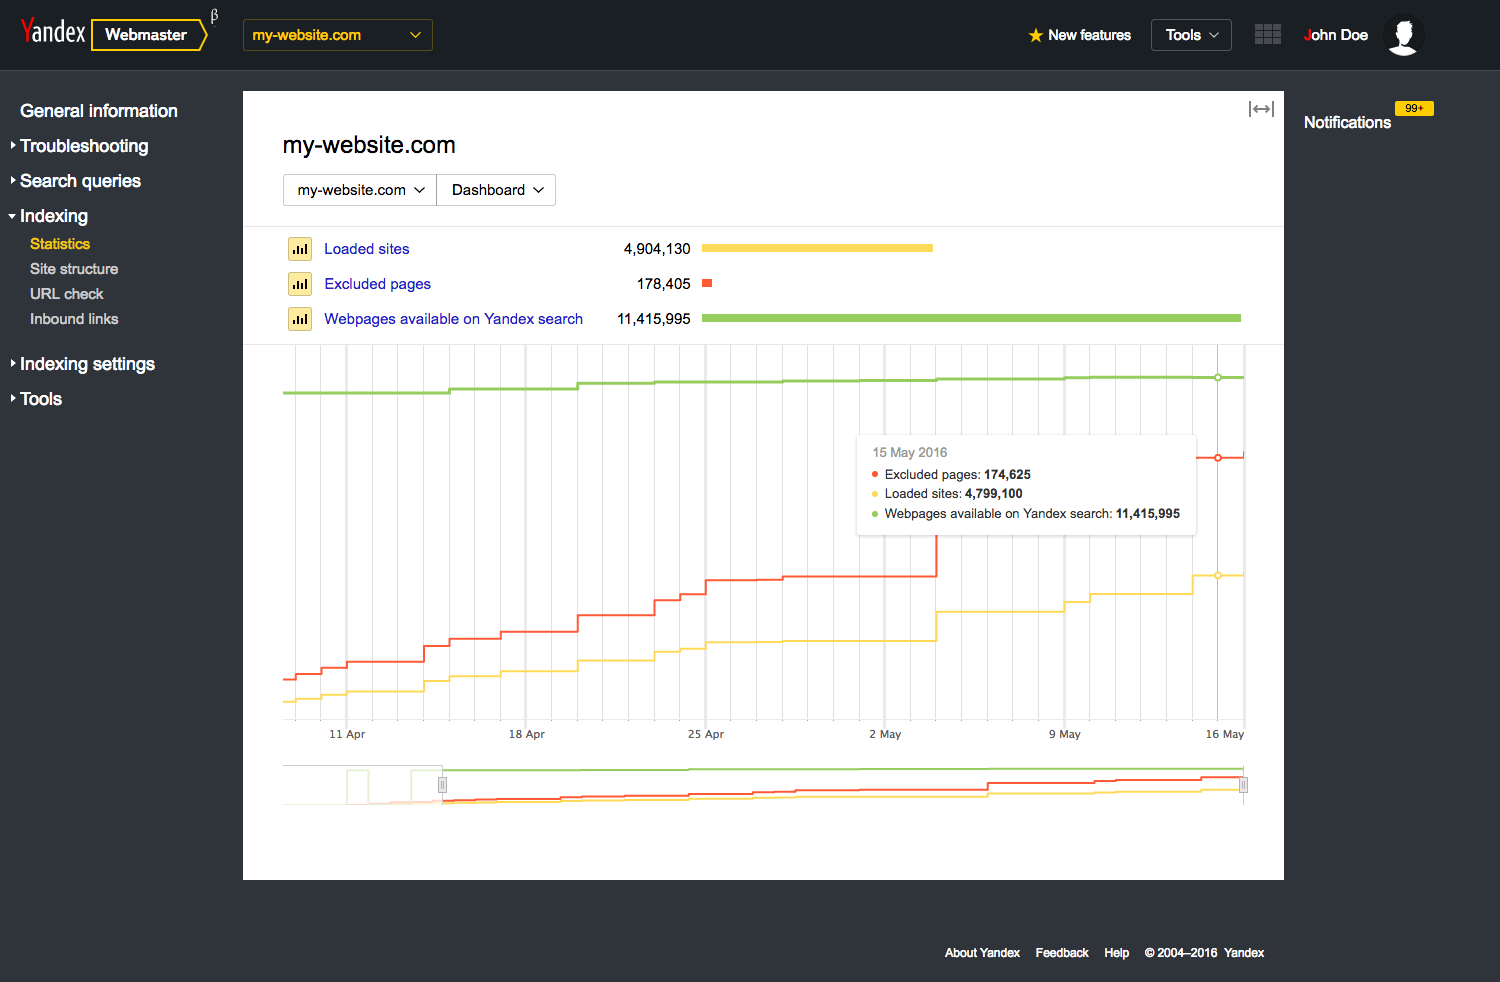Toggle Loaded sites chart icon
The image size is (1500, 982).
point(300,249)
